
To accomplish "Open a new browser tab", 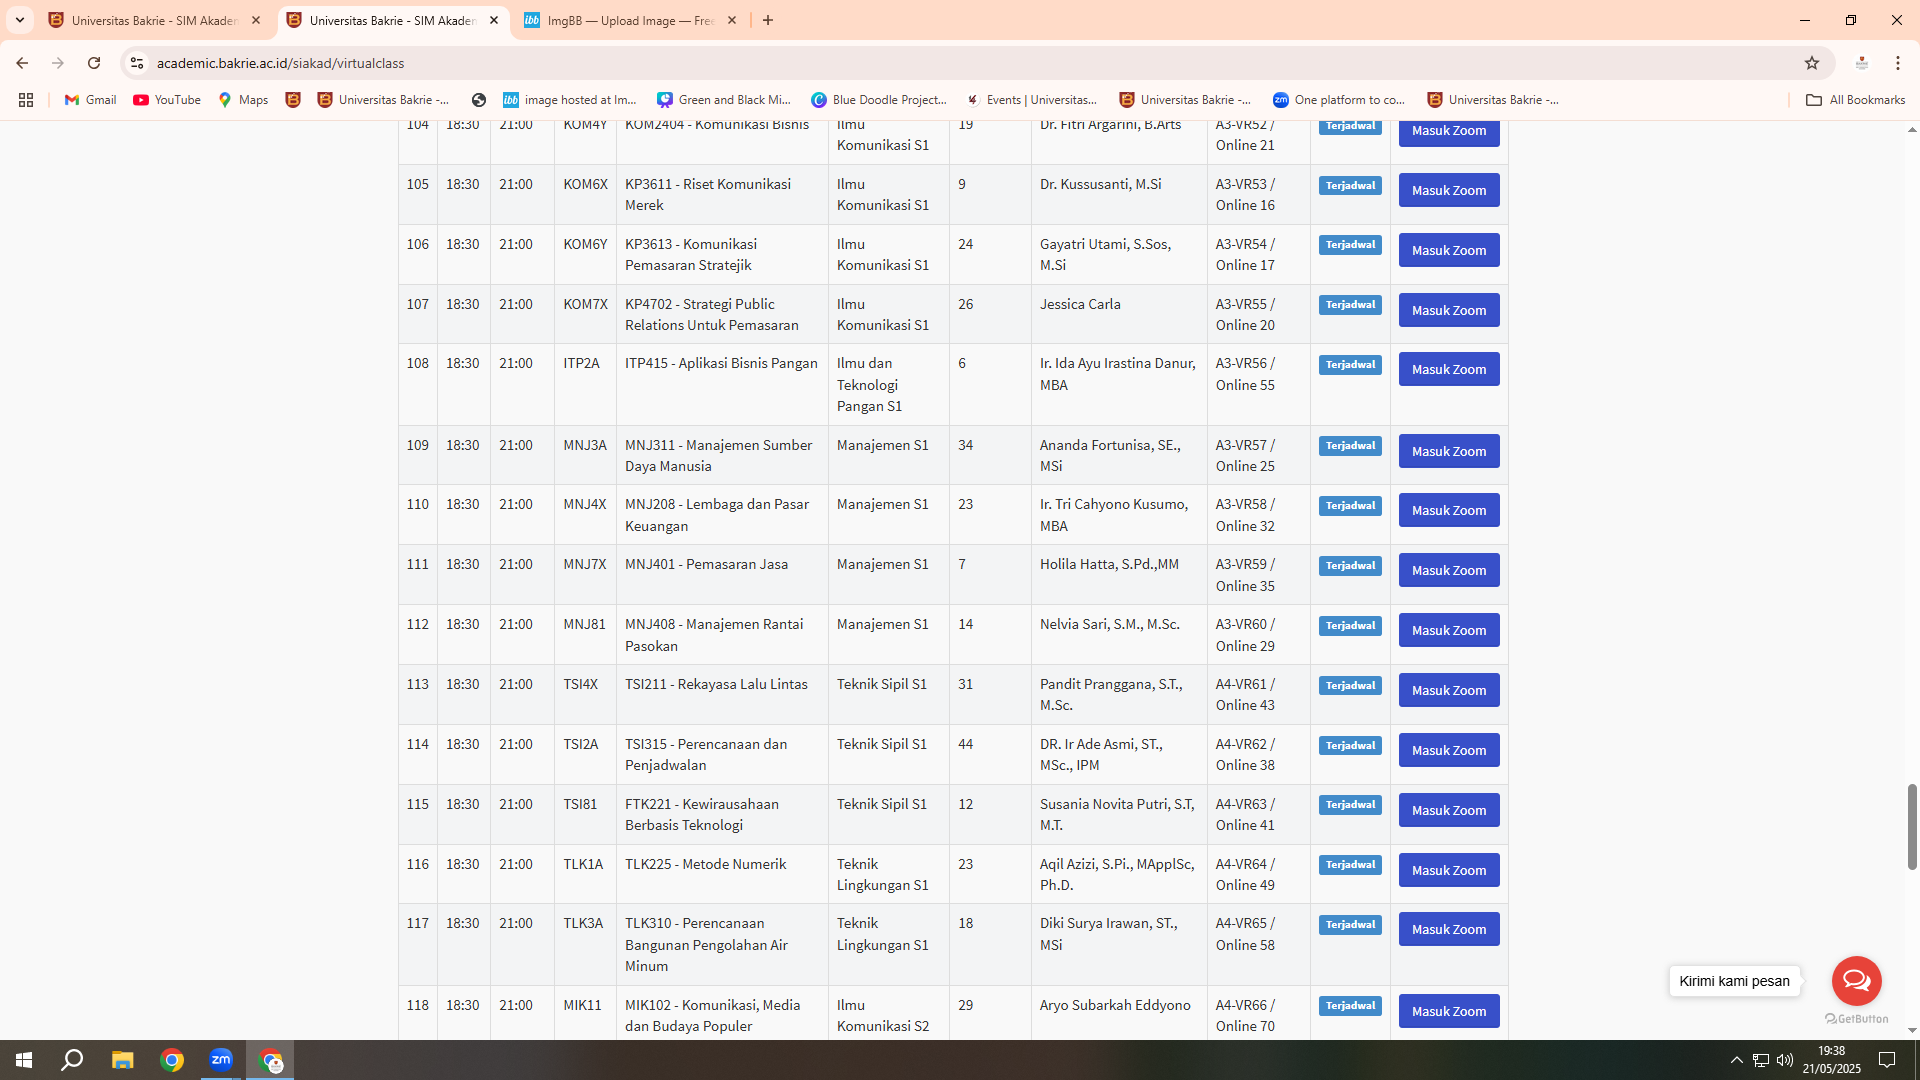I will click(768, 20).
